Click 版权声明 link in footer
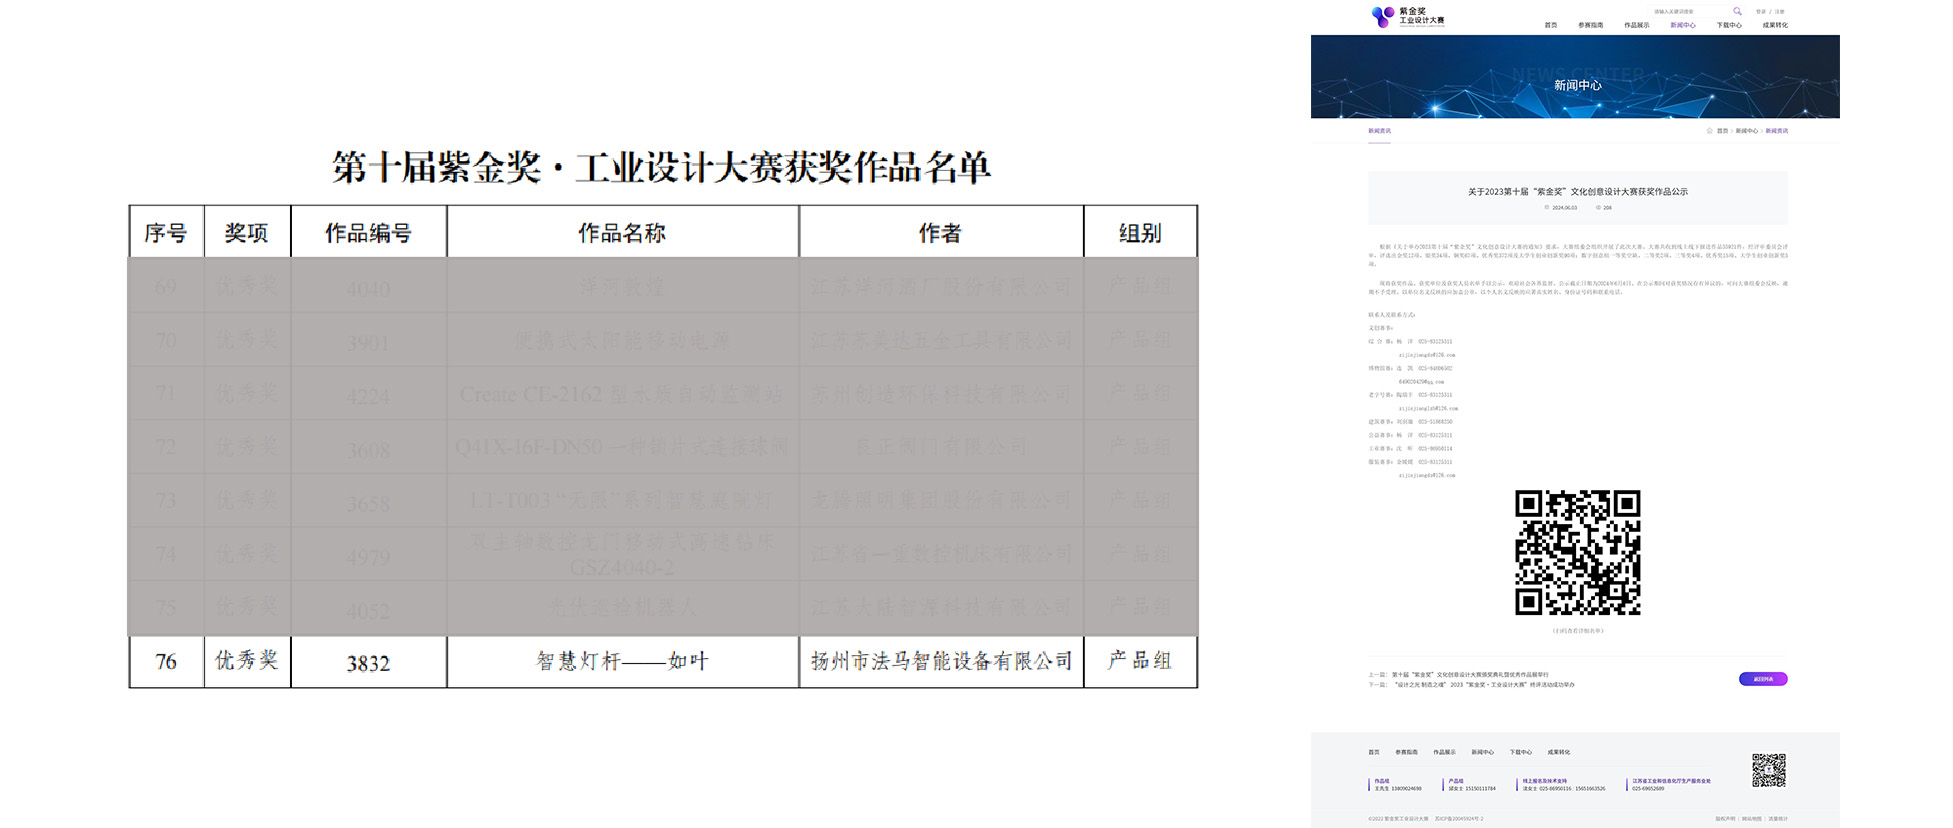The width and height of the screenshot is (1953, 828). click(1725, 819)
